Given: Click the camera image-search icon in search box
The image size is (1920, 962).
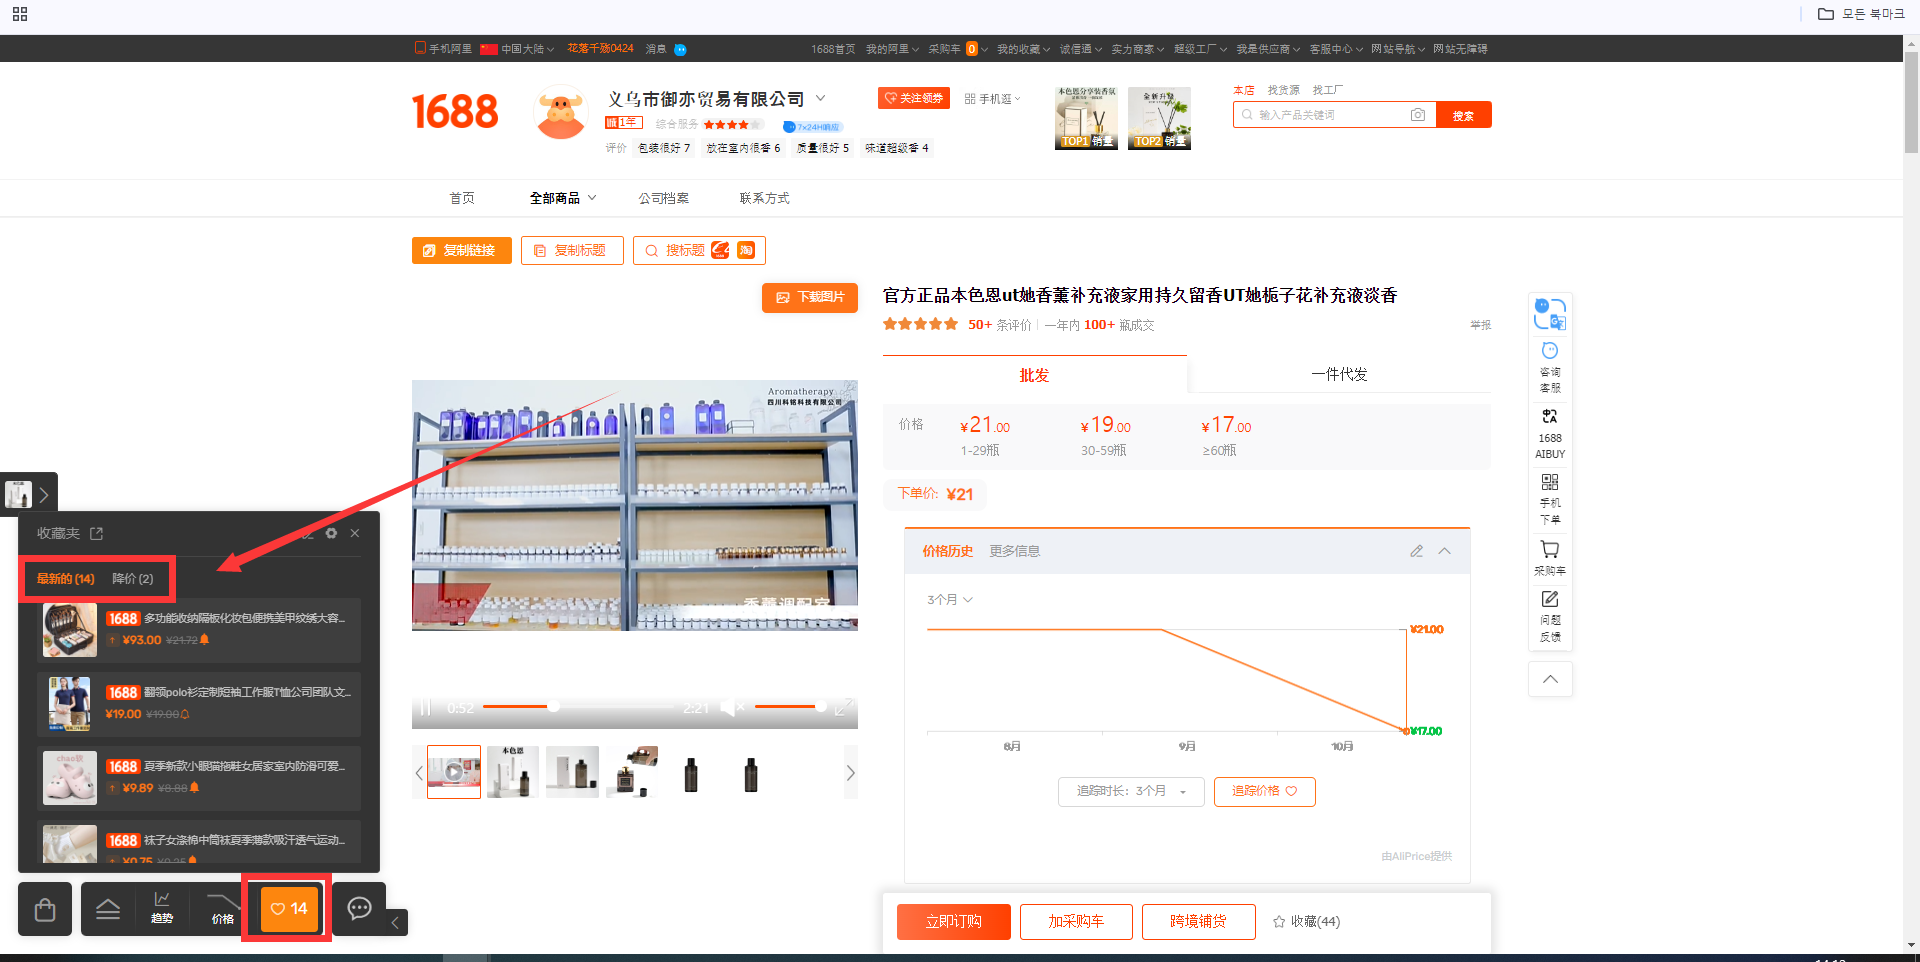Looking at the screenshot, I should (1418, 115).
